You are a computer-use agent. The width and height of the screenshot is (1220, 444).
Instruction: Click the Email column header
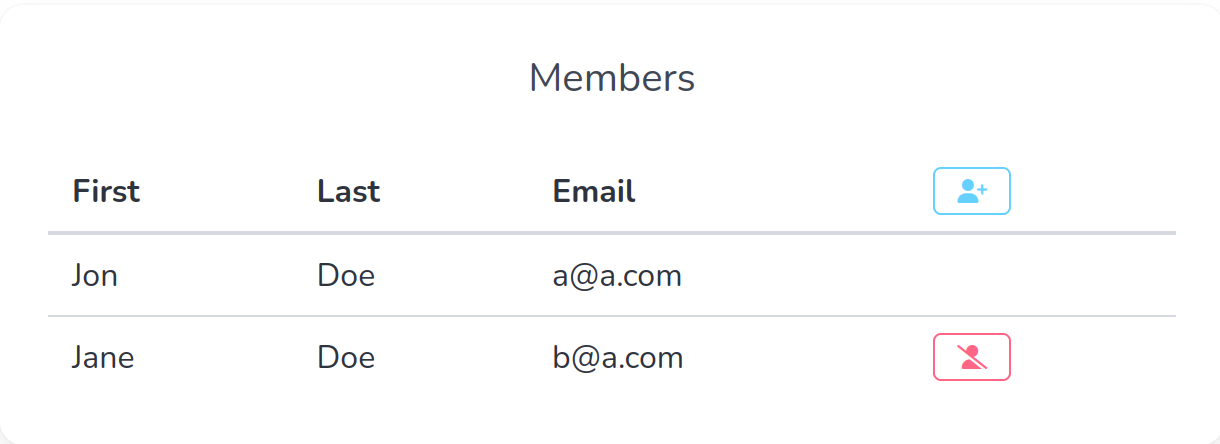(593, 191)
